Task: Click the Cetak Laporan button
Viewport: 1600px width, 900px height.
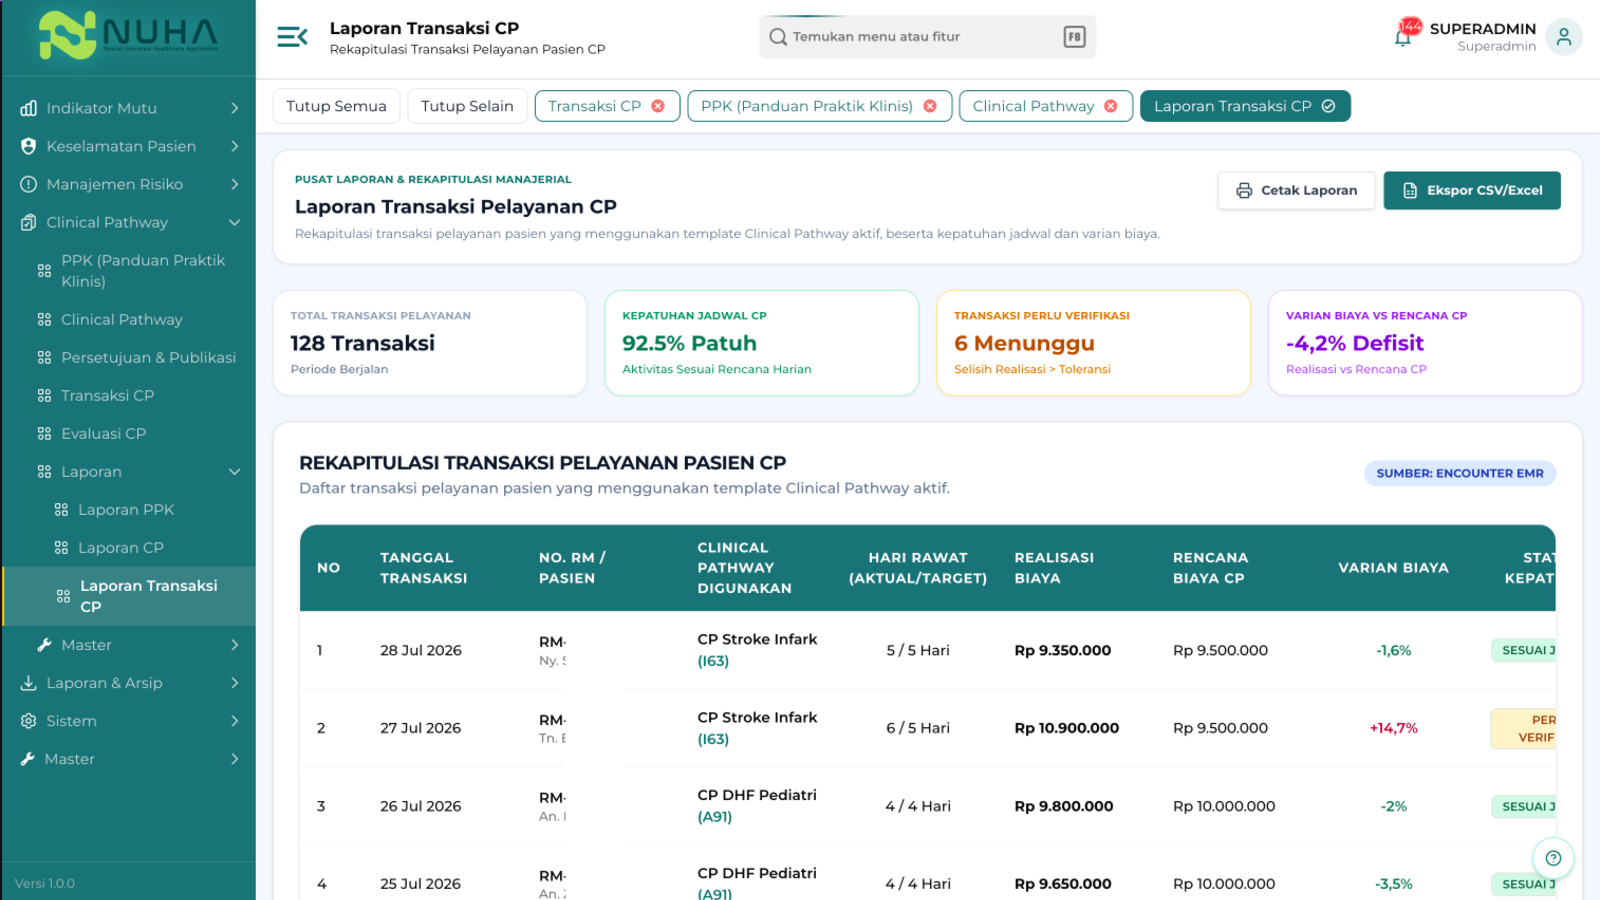Action: click(x=1296, y=190)
